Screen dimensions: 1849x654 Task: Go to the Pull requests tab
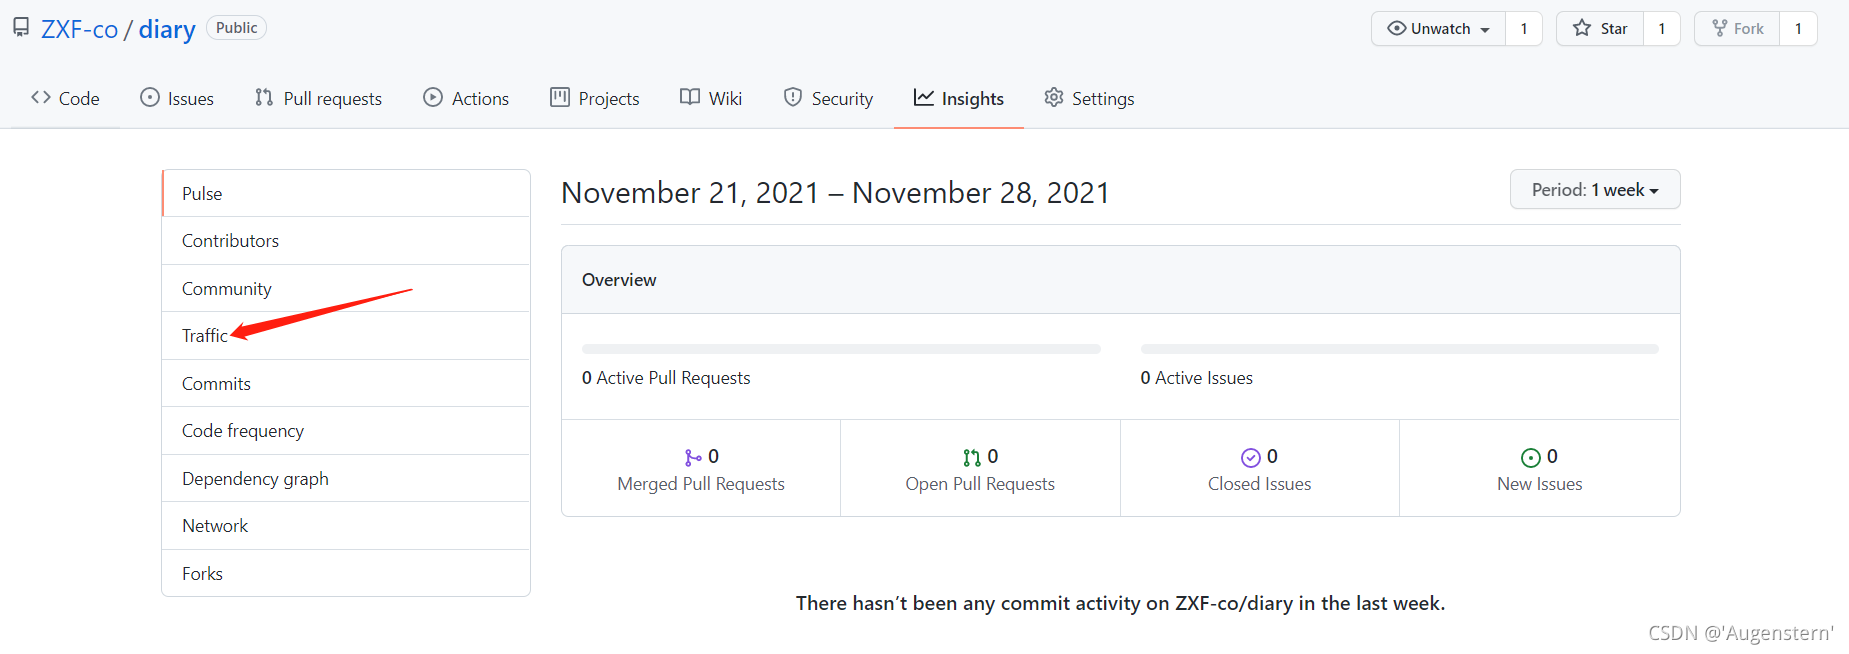pyautogui.click(x=318, y=98)
